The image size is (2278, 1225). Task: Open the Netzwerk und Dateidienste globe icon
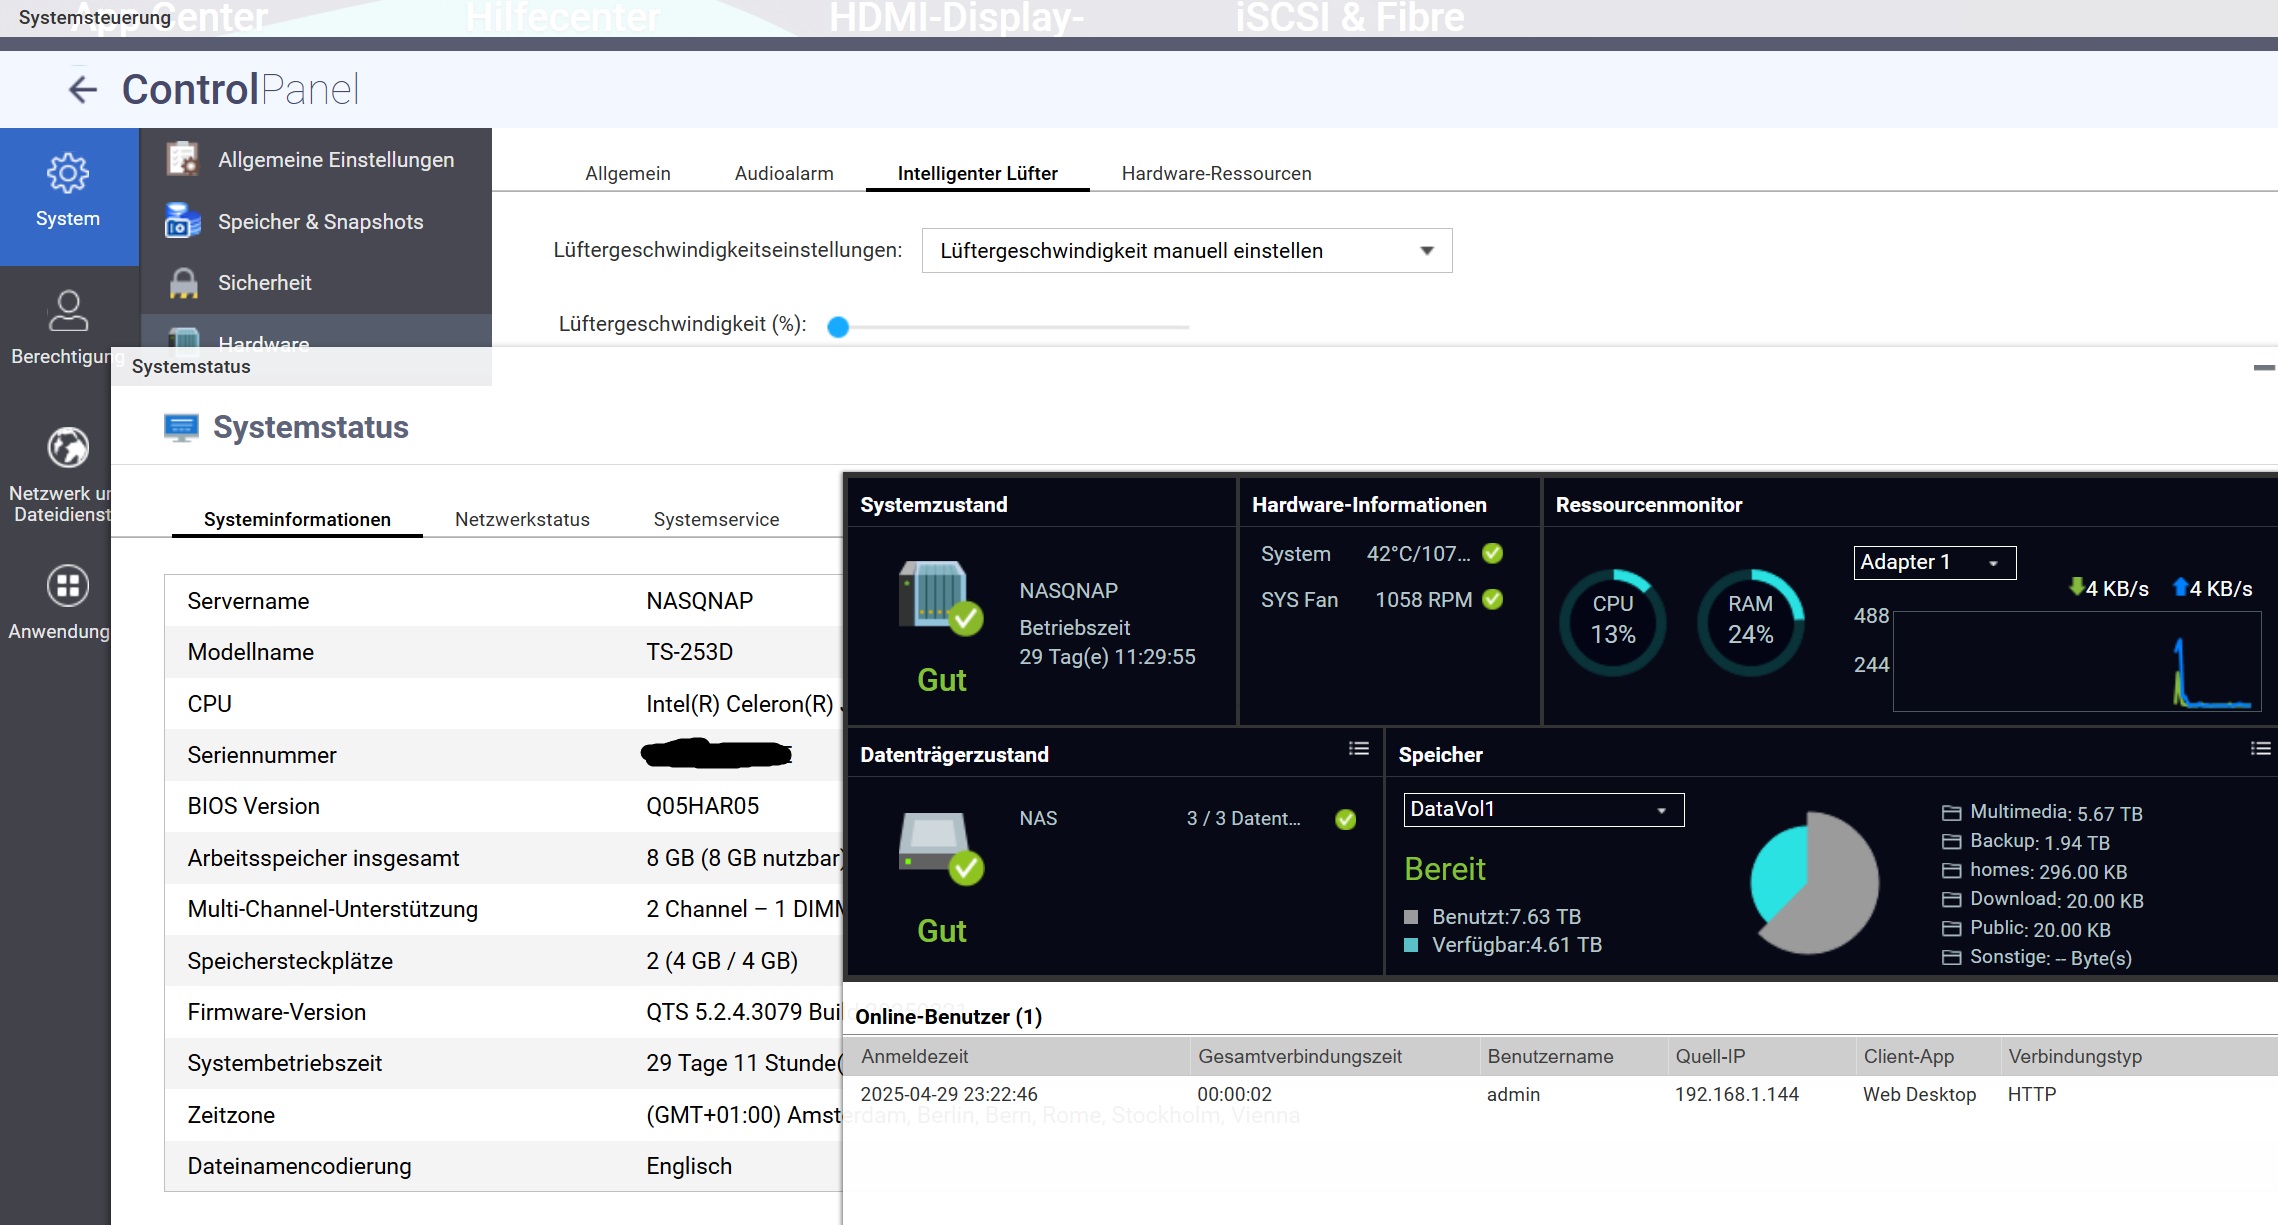click(x=68, y=447)
